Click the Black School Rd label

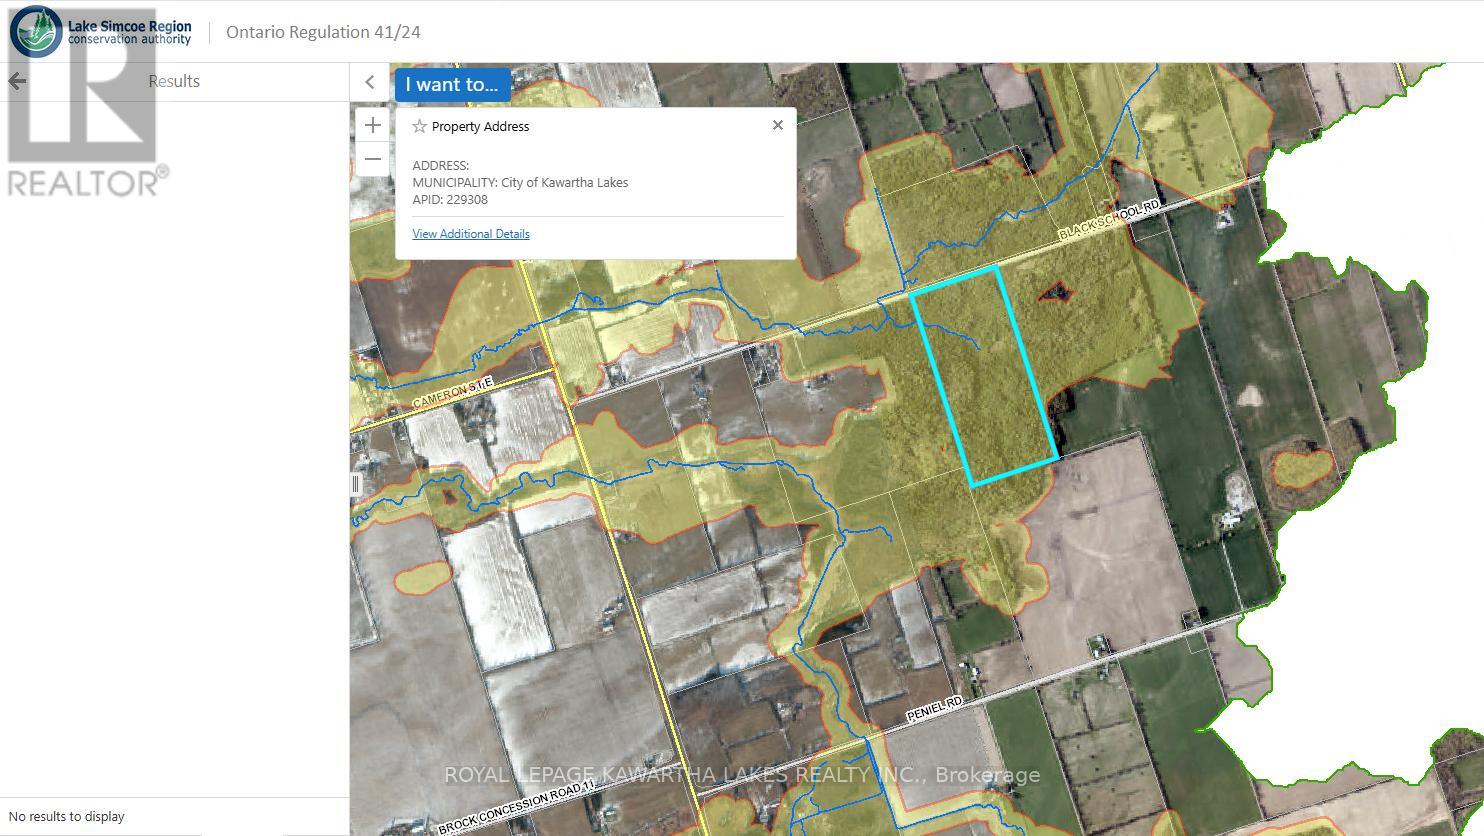pyautogui.click(x=1109, y=220)
